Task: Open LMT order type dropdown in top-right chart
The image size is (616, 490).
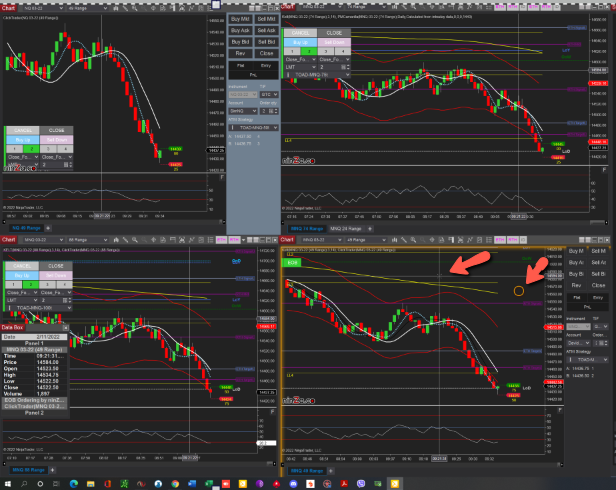Action: pyautogui.click(x=300, y=67)
